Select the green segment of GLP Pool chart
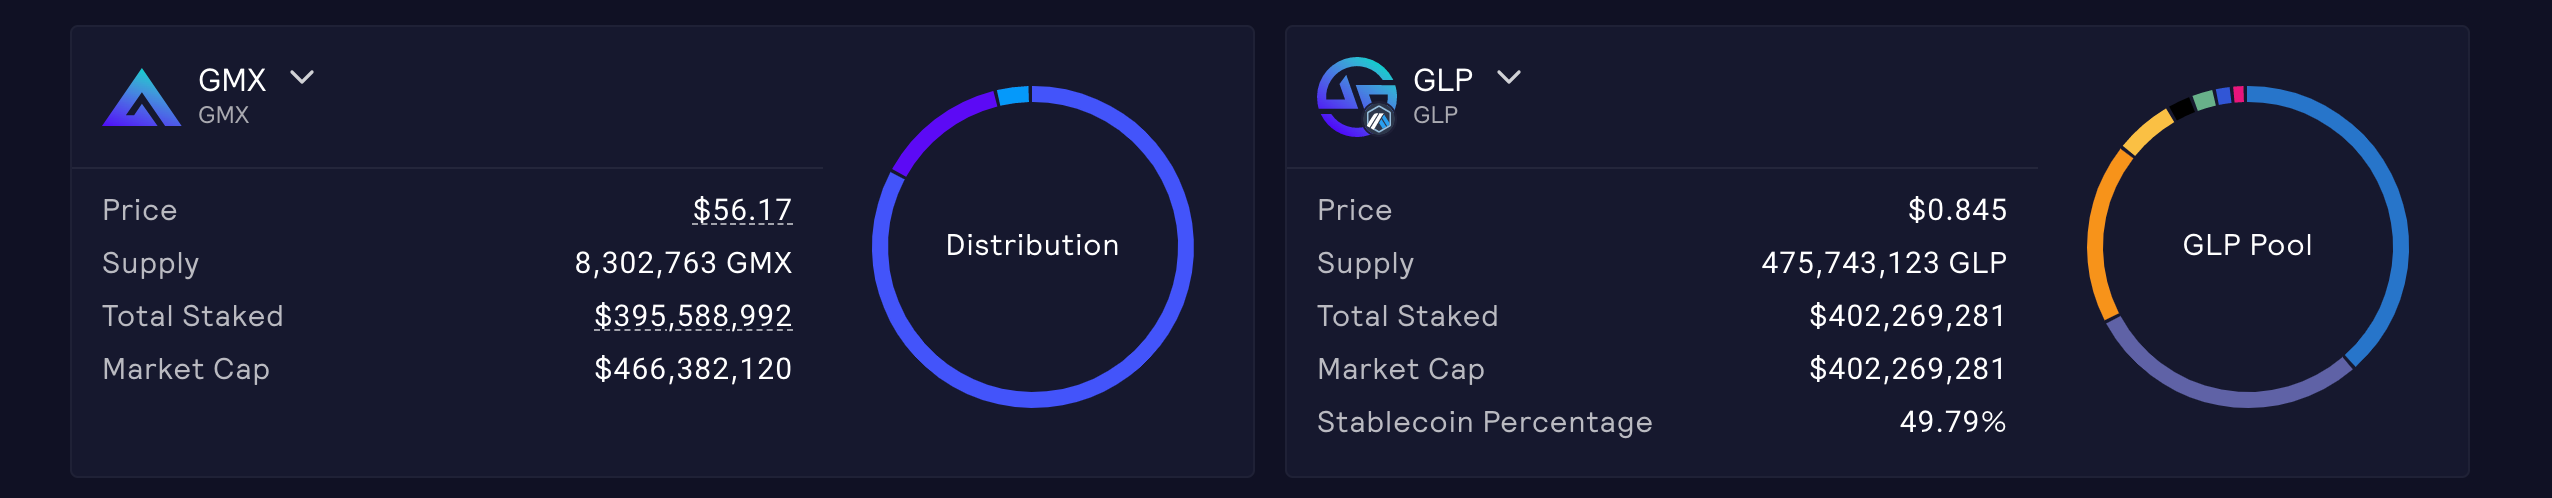The height and width of the screenshot is (498, 2552). (2204, 101)
